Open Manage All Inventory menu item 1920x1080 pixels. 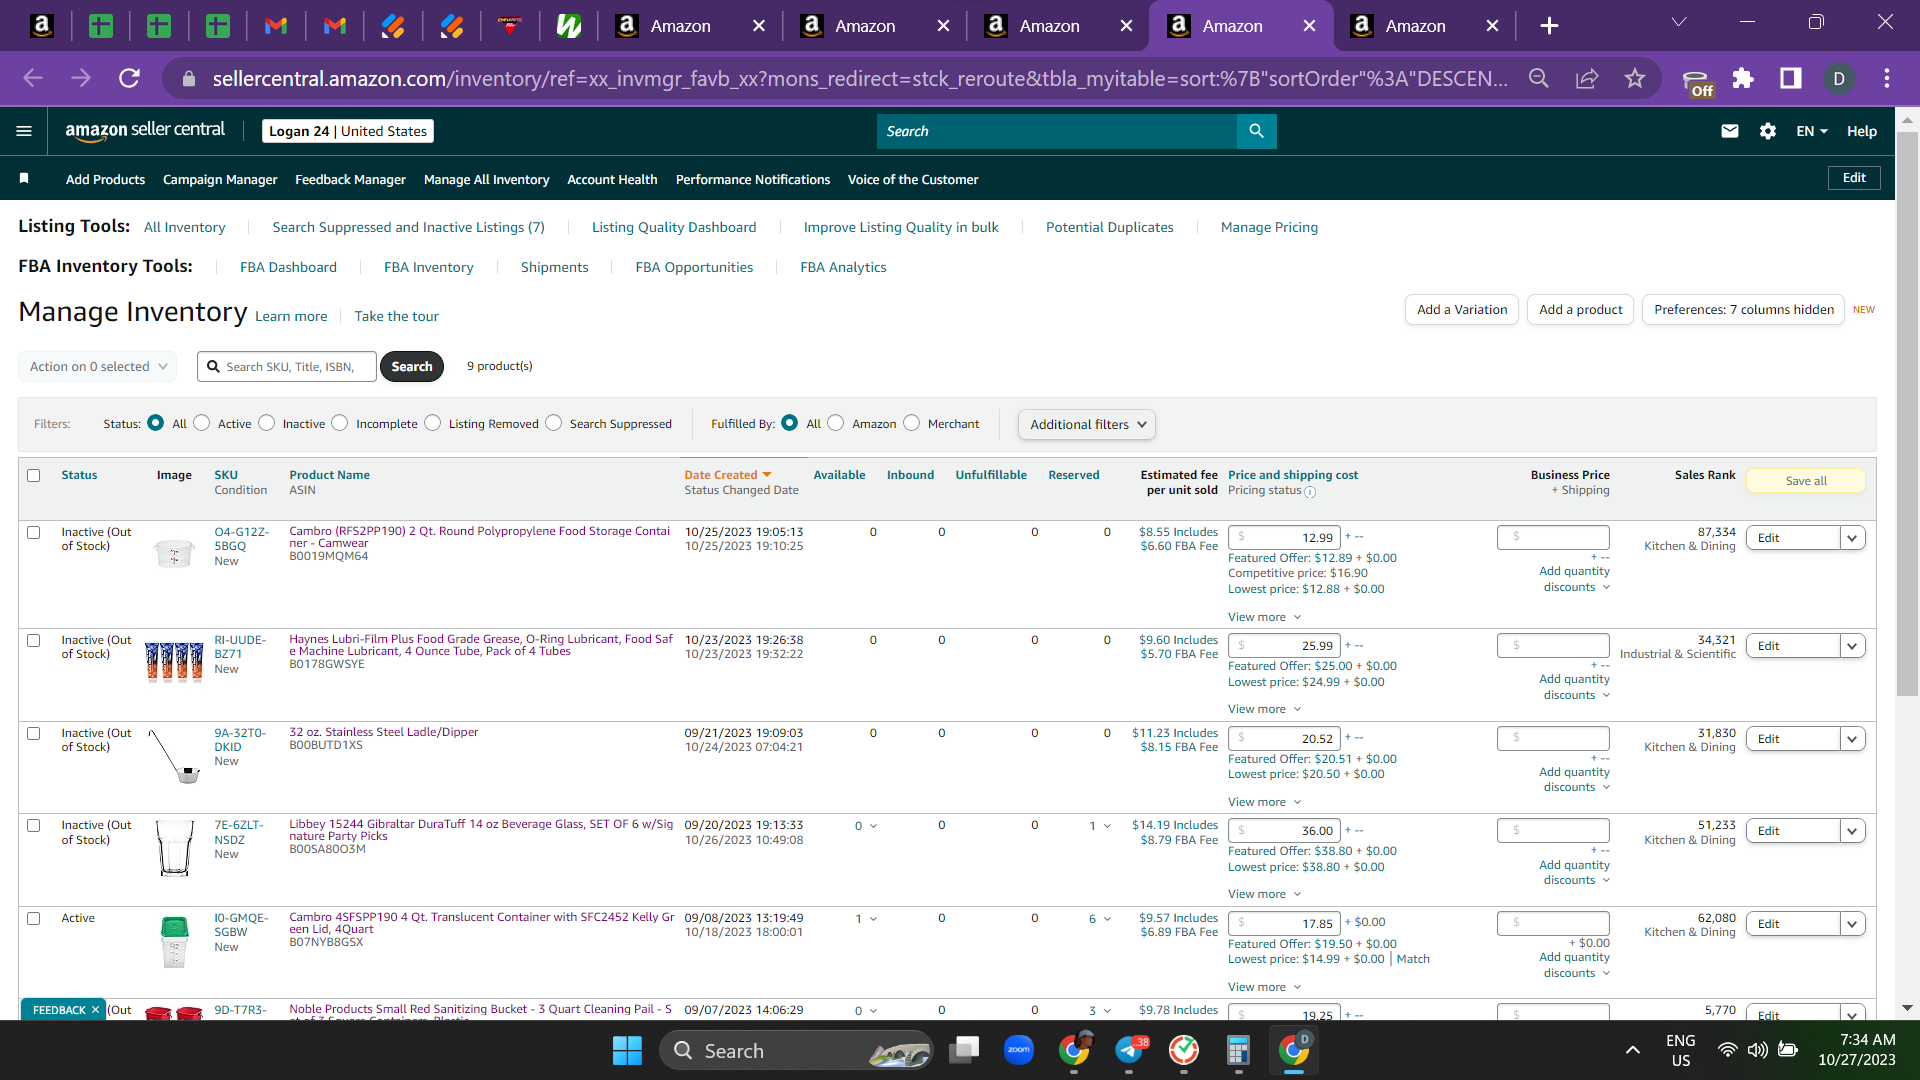(x=486, y=179)
